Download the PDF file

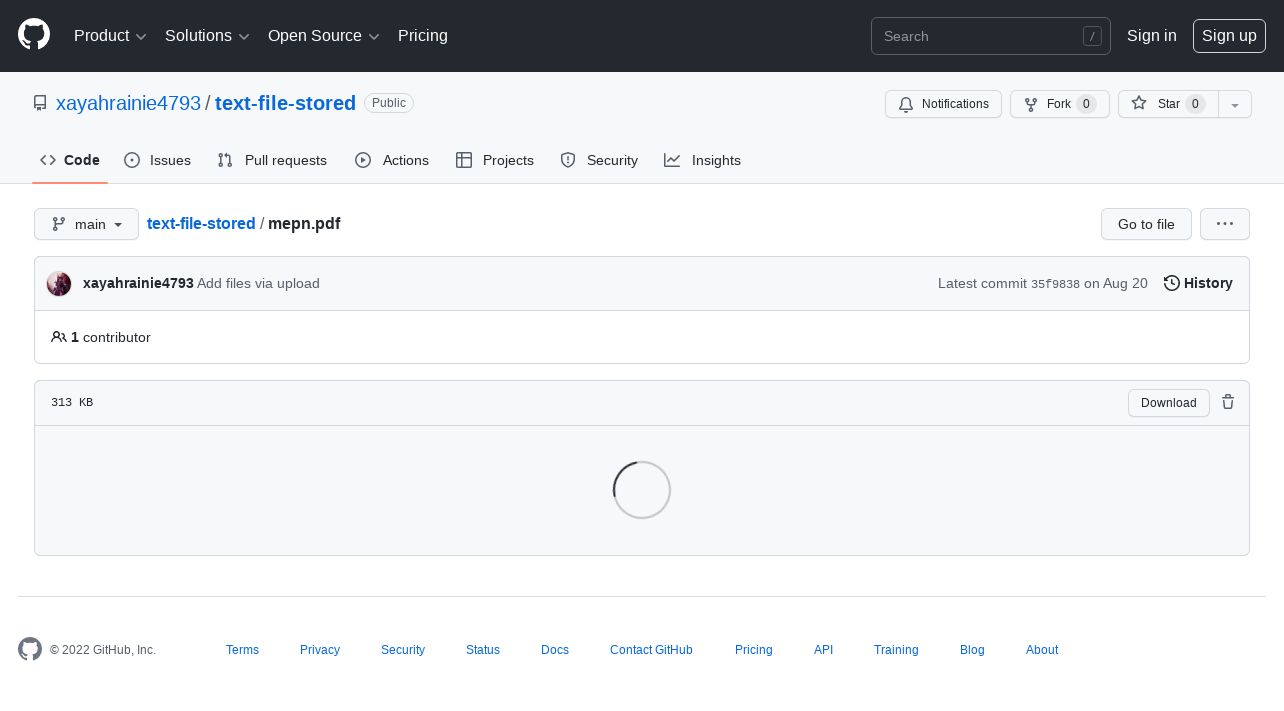tap(1169, 403)
